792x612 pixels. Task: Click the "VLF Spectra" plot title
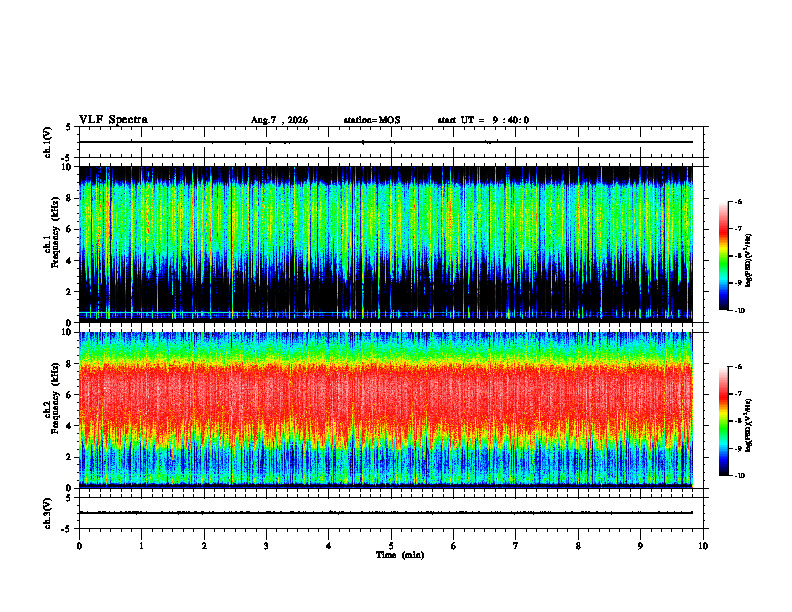pyautogui.click(x=113, y=120)
